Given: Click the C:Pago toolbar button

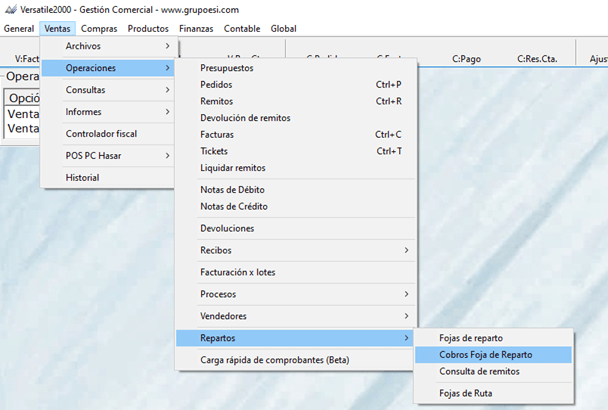Looking at the screenshot, I should [x=466, y=59].
